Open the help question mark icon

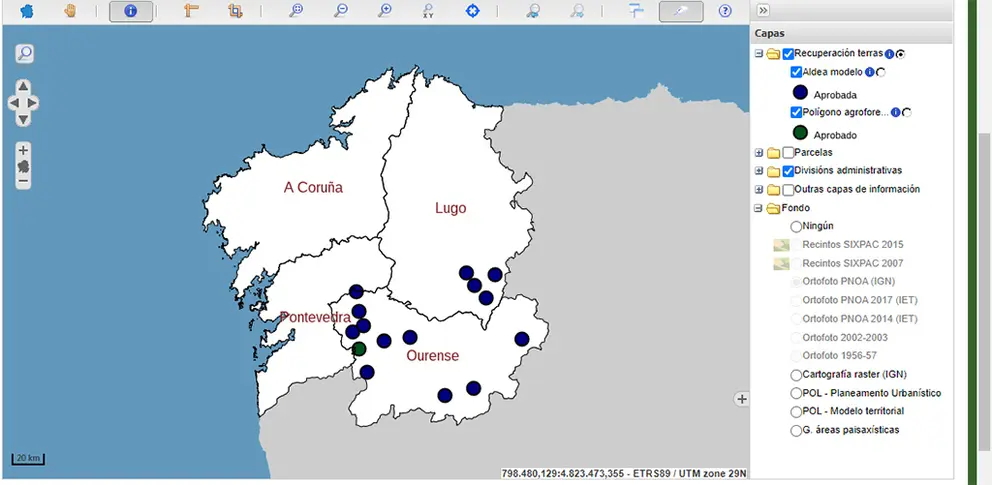[x=725, y=11]
